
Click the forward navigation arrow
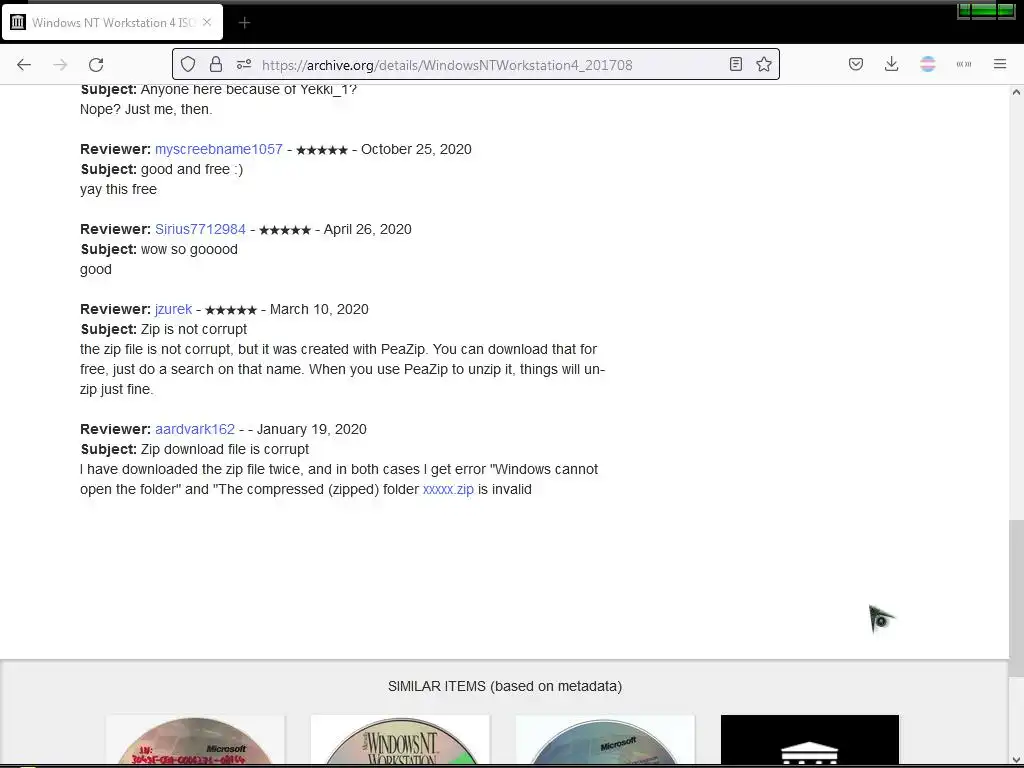pos(60,65)
